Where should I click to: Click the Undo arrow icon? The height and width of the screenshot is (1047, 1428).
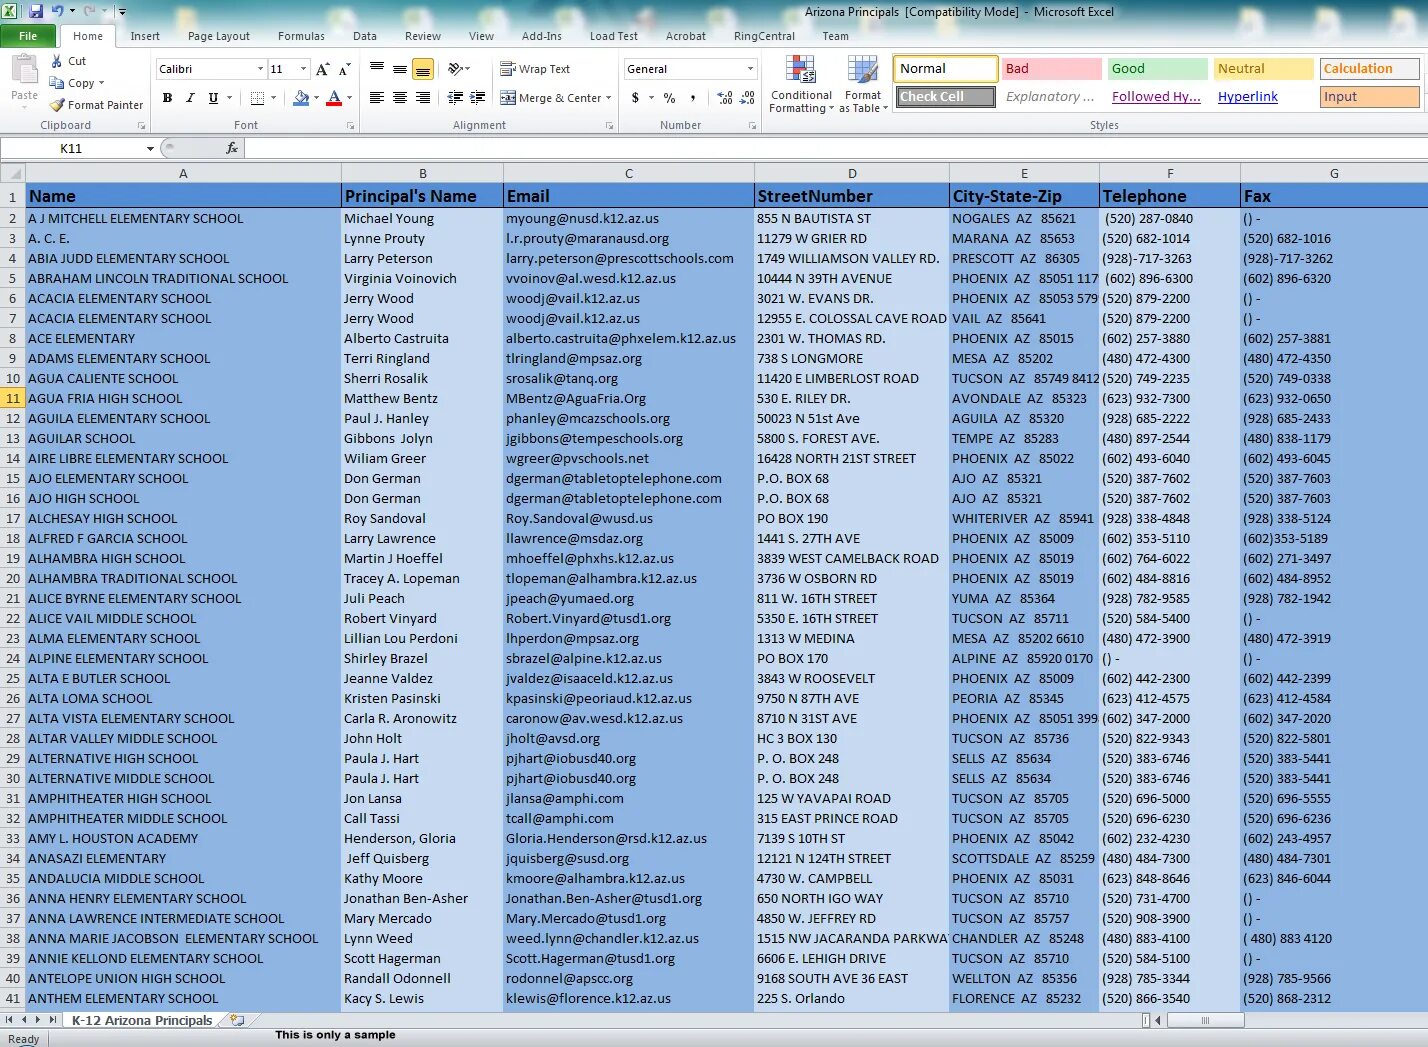57,12
